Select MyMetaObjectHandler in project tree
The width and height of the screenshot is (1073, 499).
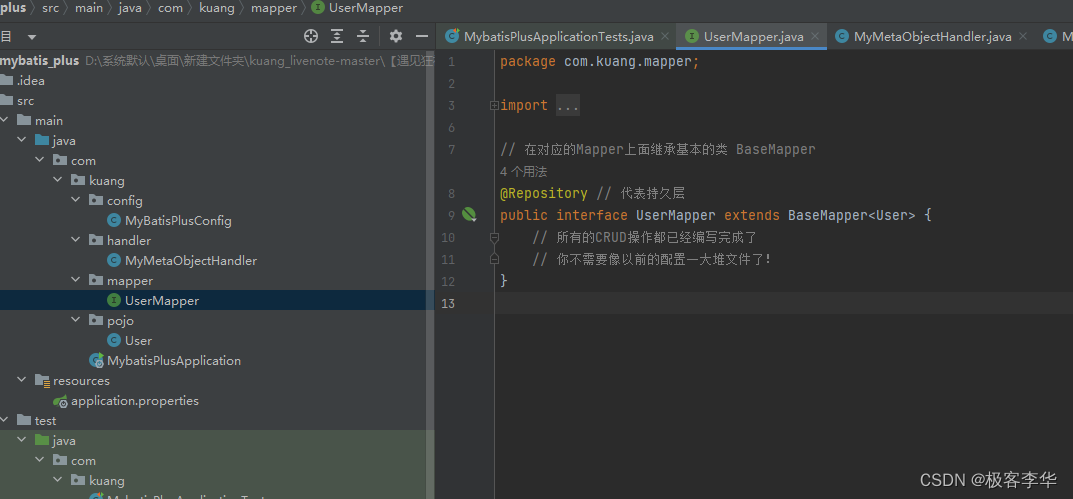[191, 261]
